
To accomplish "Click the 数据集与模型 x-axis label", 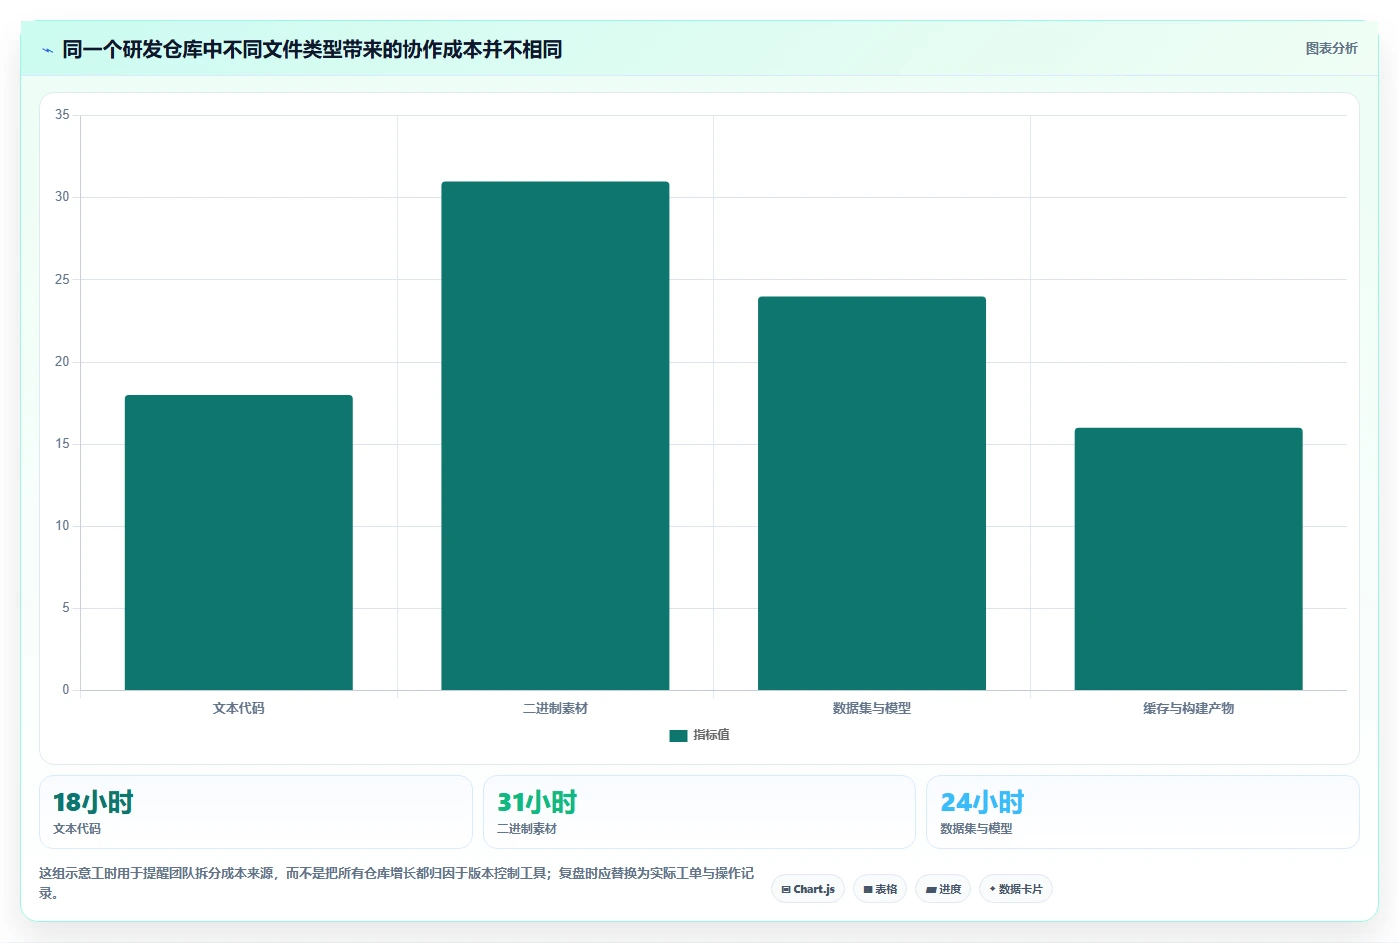I will (x=872, y=708).
